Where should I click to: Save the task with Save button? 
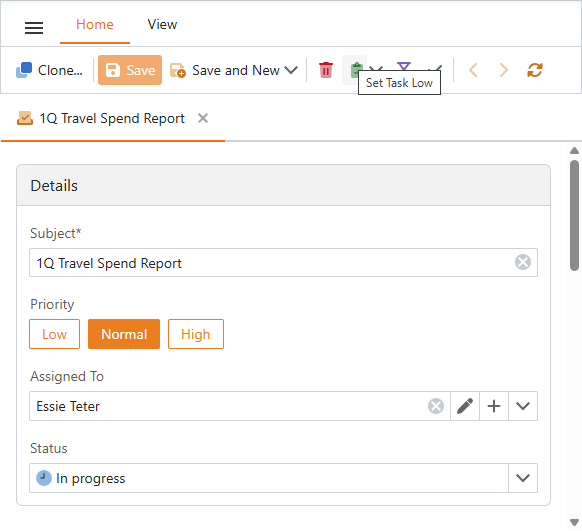tap(130, 70)
